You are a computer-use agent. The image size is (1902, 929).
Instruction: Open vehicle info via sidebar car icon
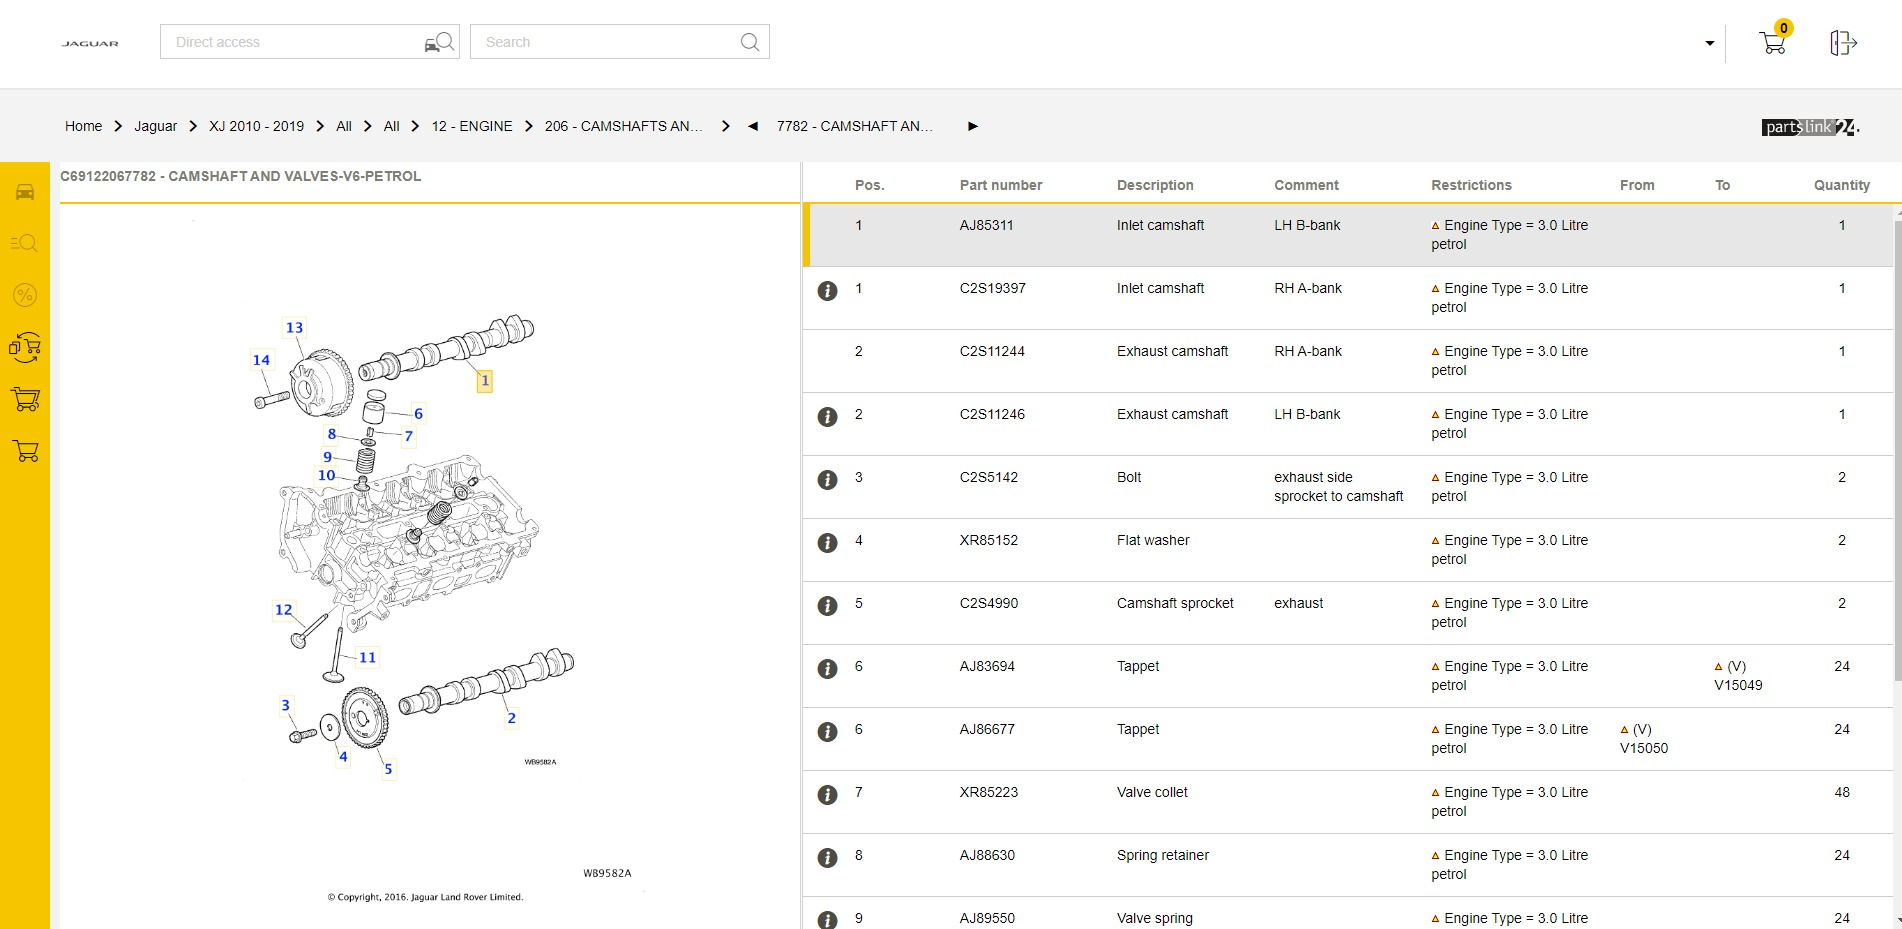point(25,192)
